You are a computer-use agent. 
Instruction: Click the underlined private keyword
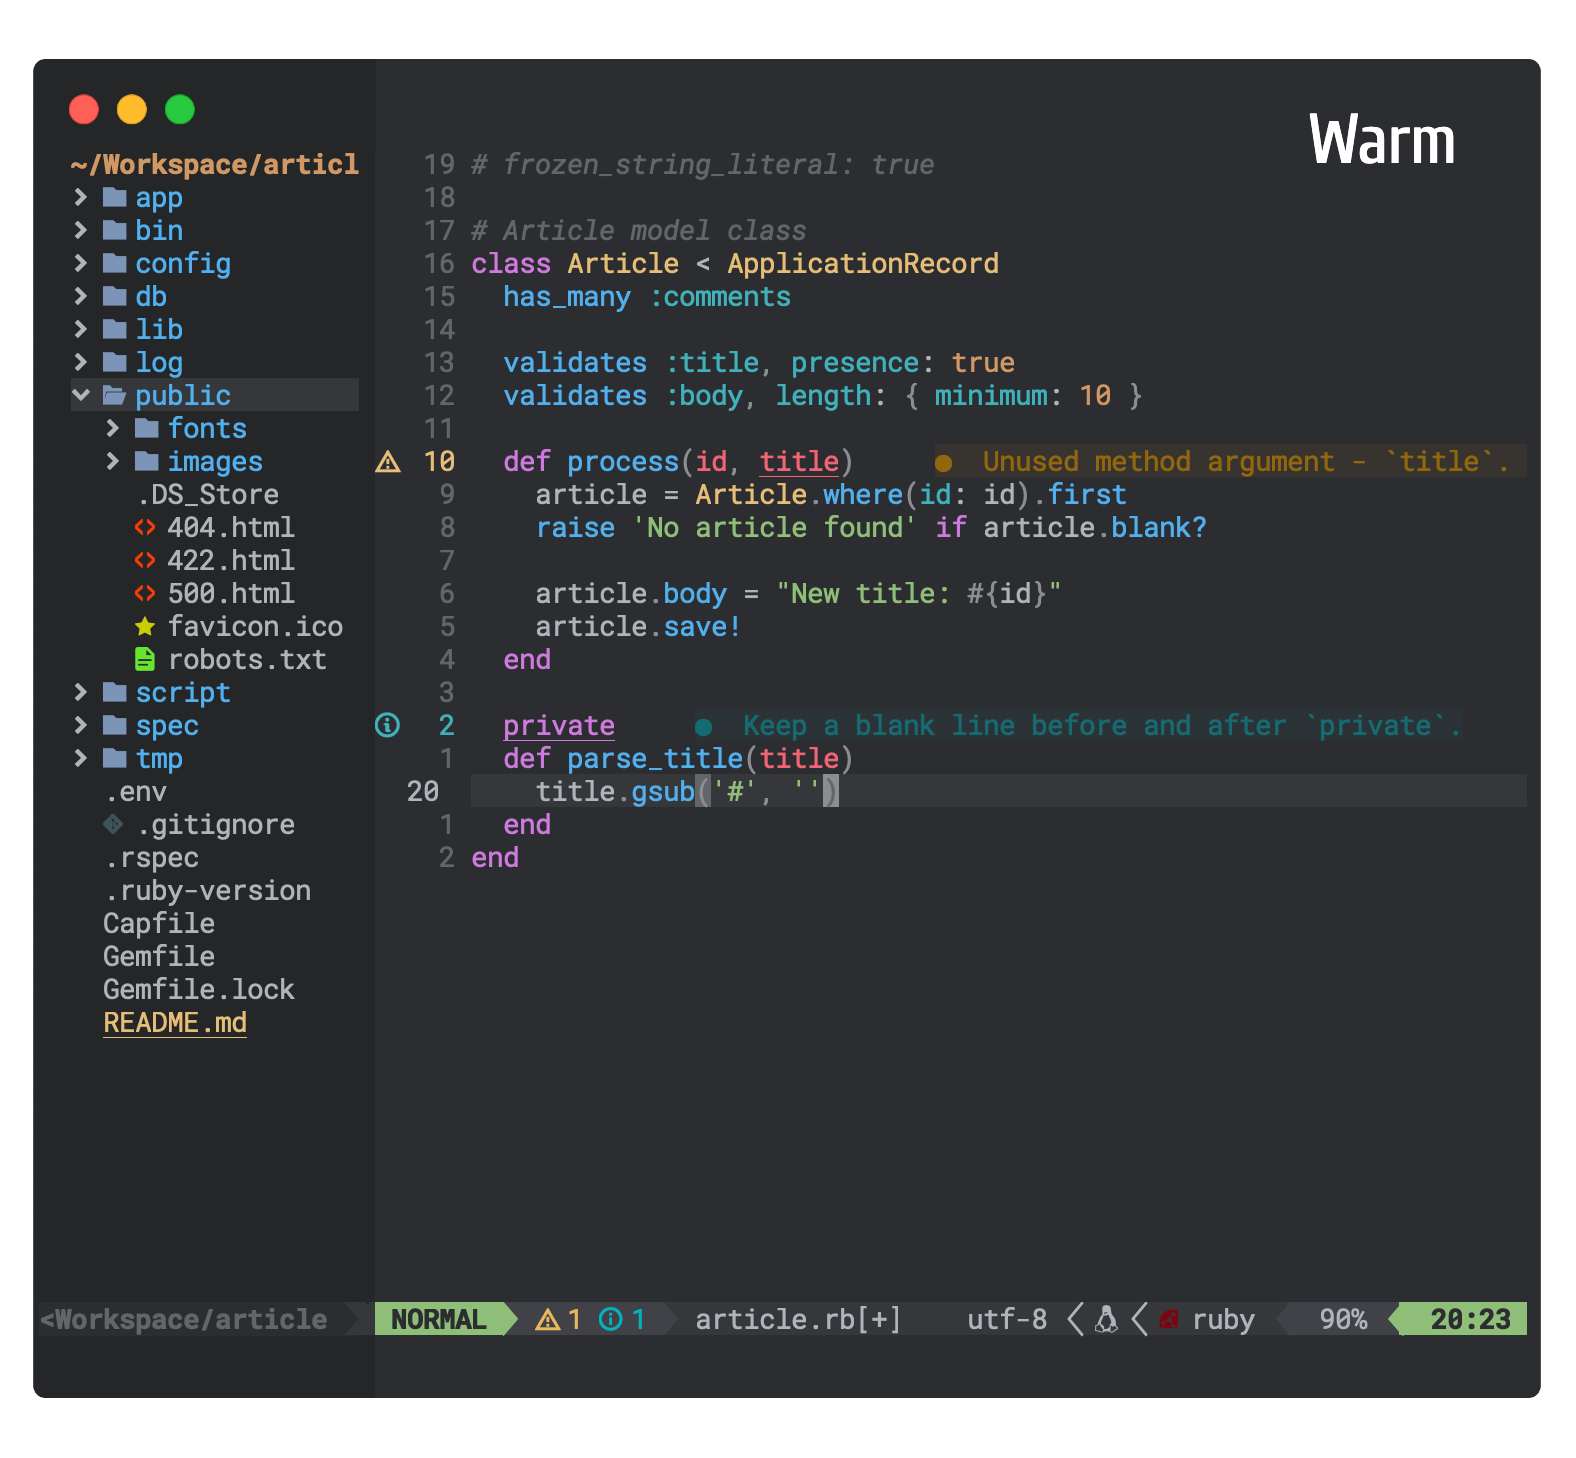[559, 725]
